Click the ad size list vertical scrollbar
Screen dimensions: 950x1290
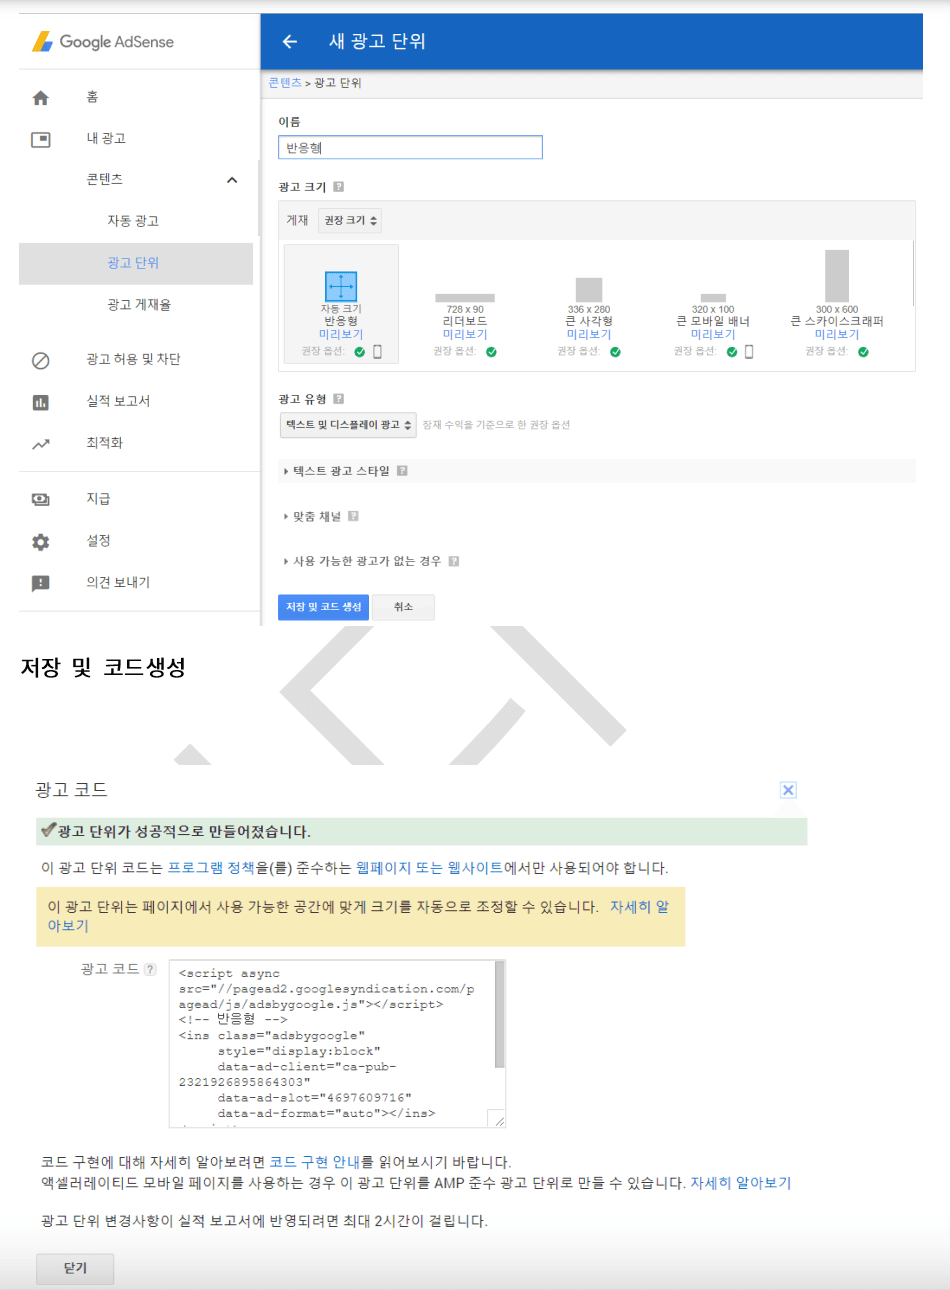913,273
